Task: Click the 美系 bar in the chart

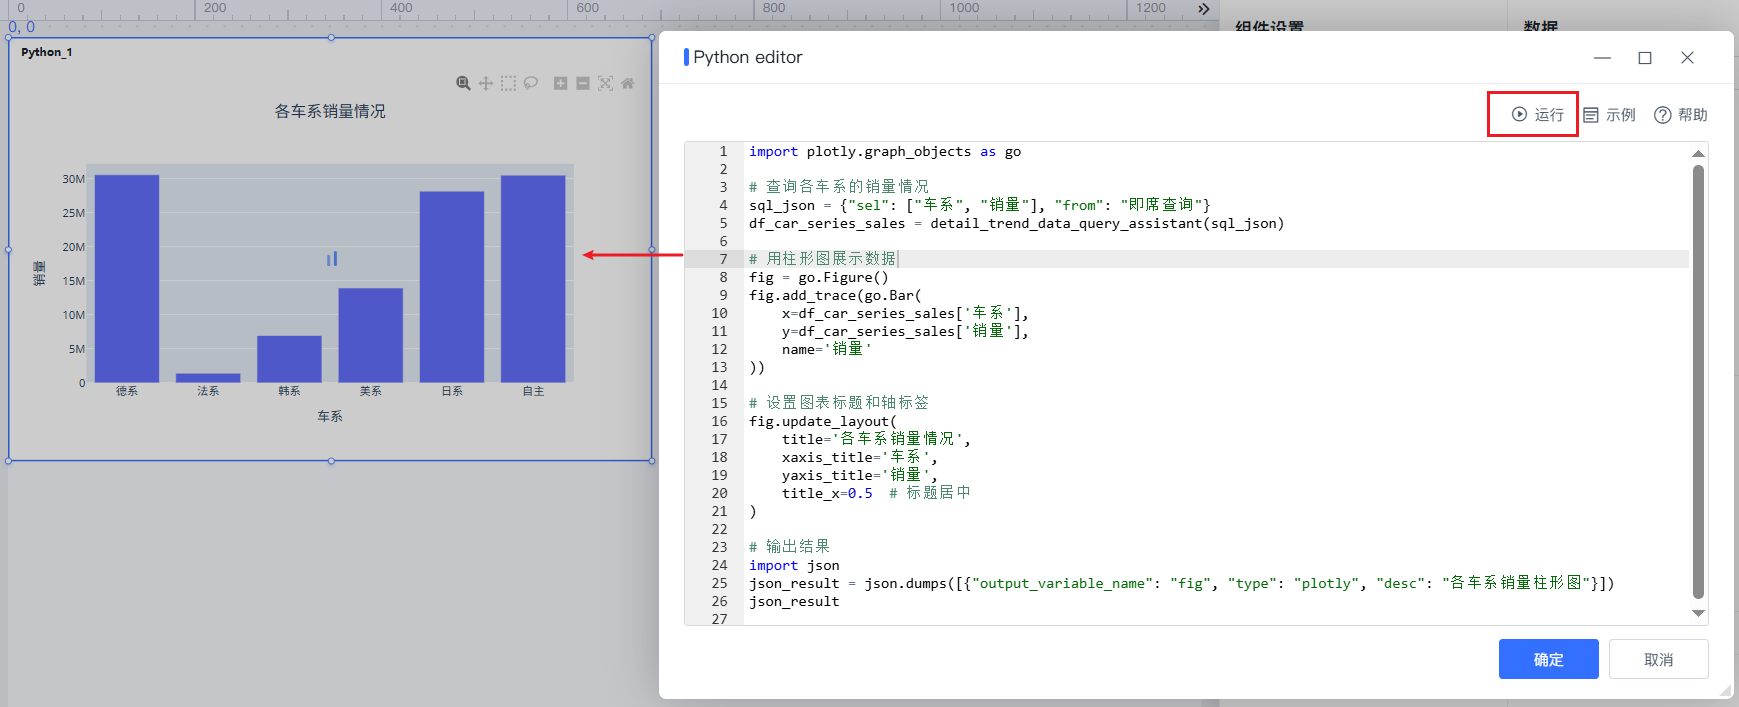Action: click(x=370, y=335)
